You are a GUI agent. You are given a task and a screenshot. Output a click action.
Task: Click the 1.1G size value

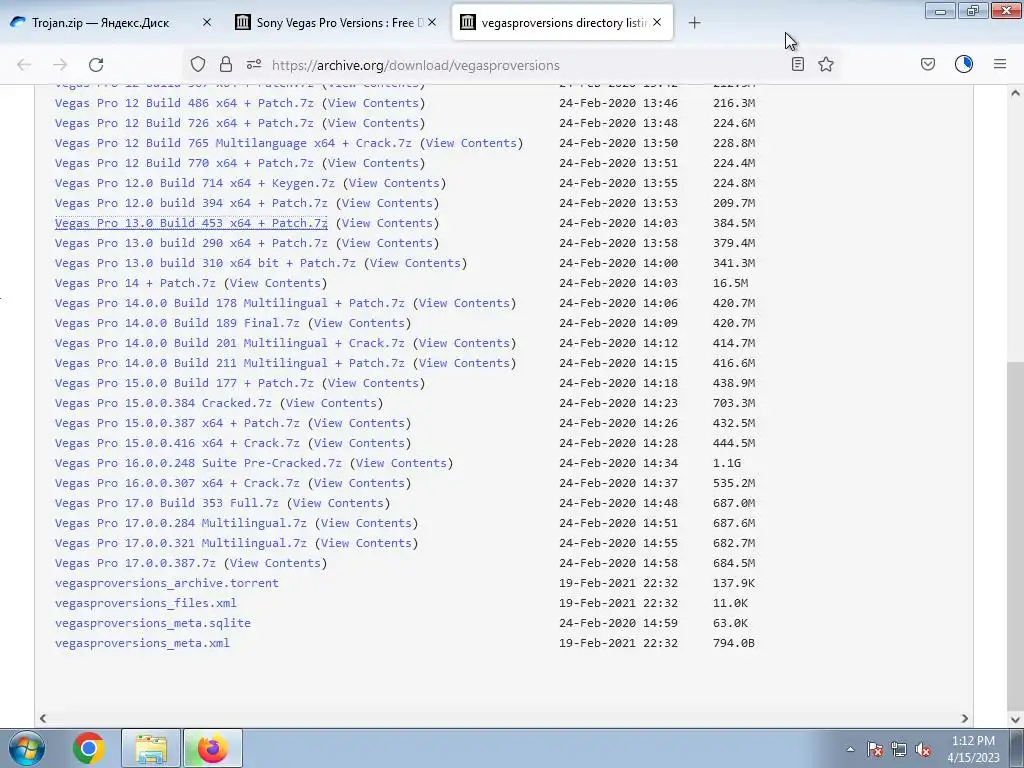pos(727,463)
